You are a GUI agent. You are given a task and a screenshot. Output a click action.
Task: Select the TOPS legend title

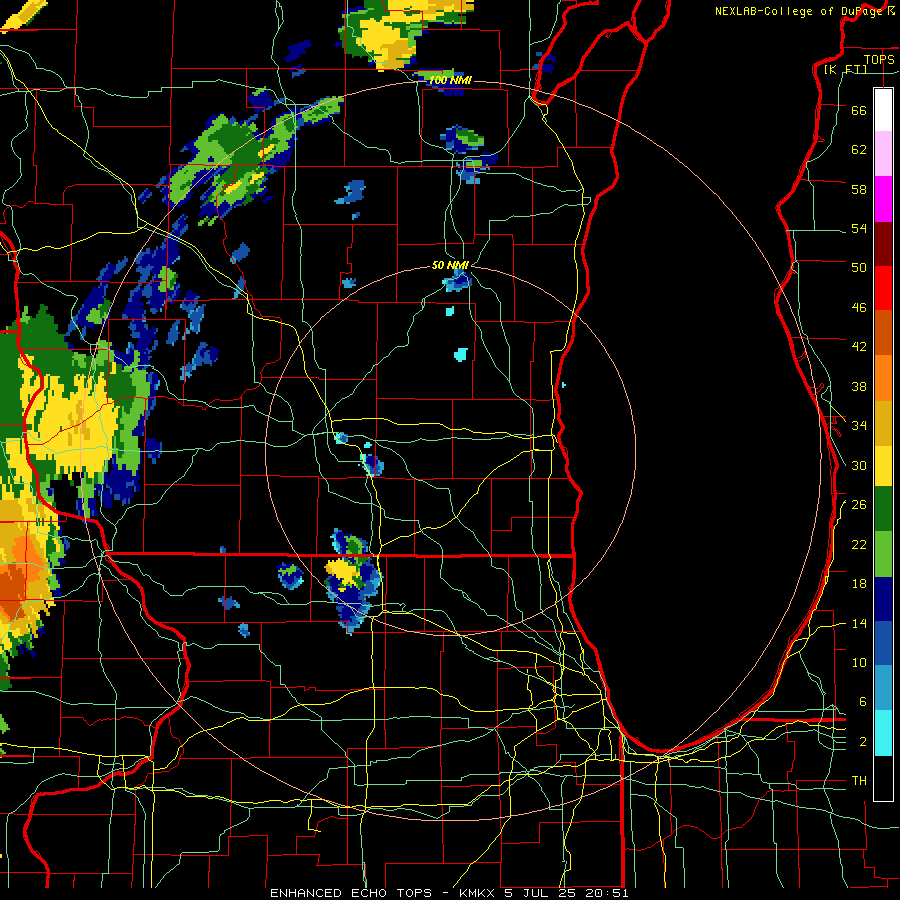coord(879,59)
